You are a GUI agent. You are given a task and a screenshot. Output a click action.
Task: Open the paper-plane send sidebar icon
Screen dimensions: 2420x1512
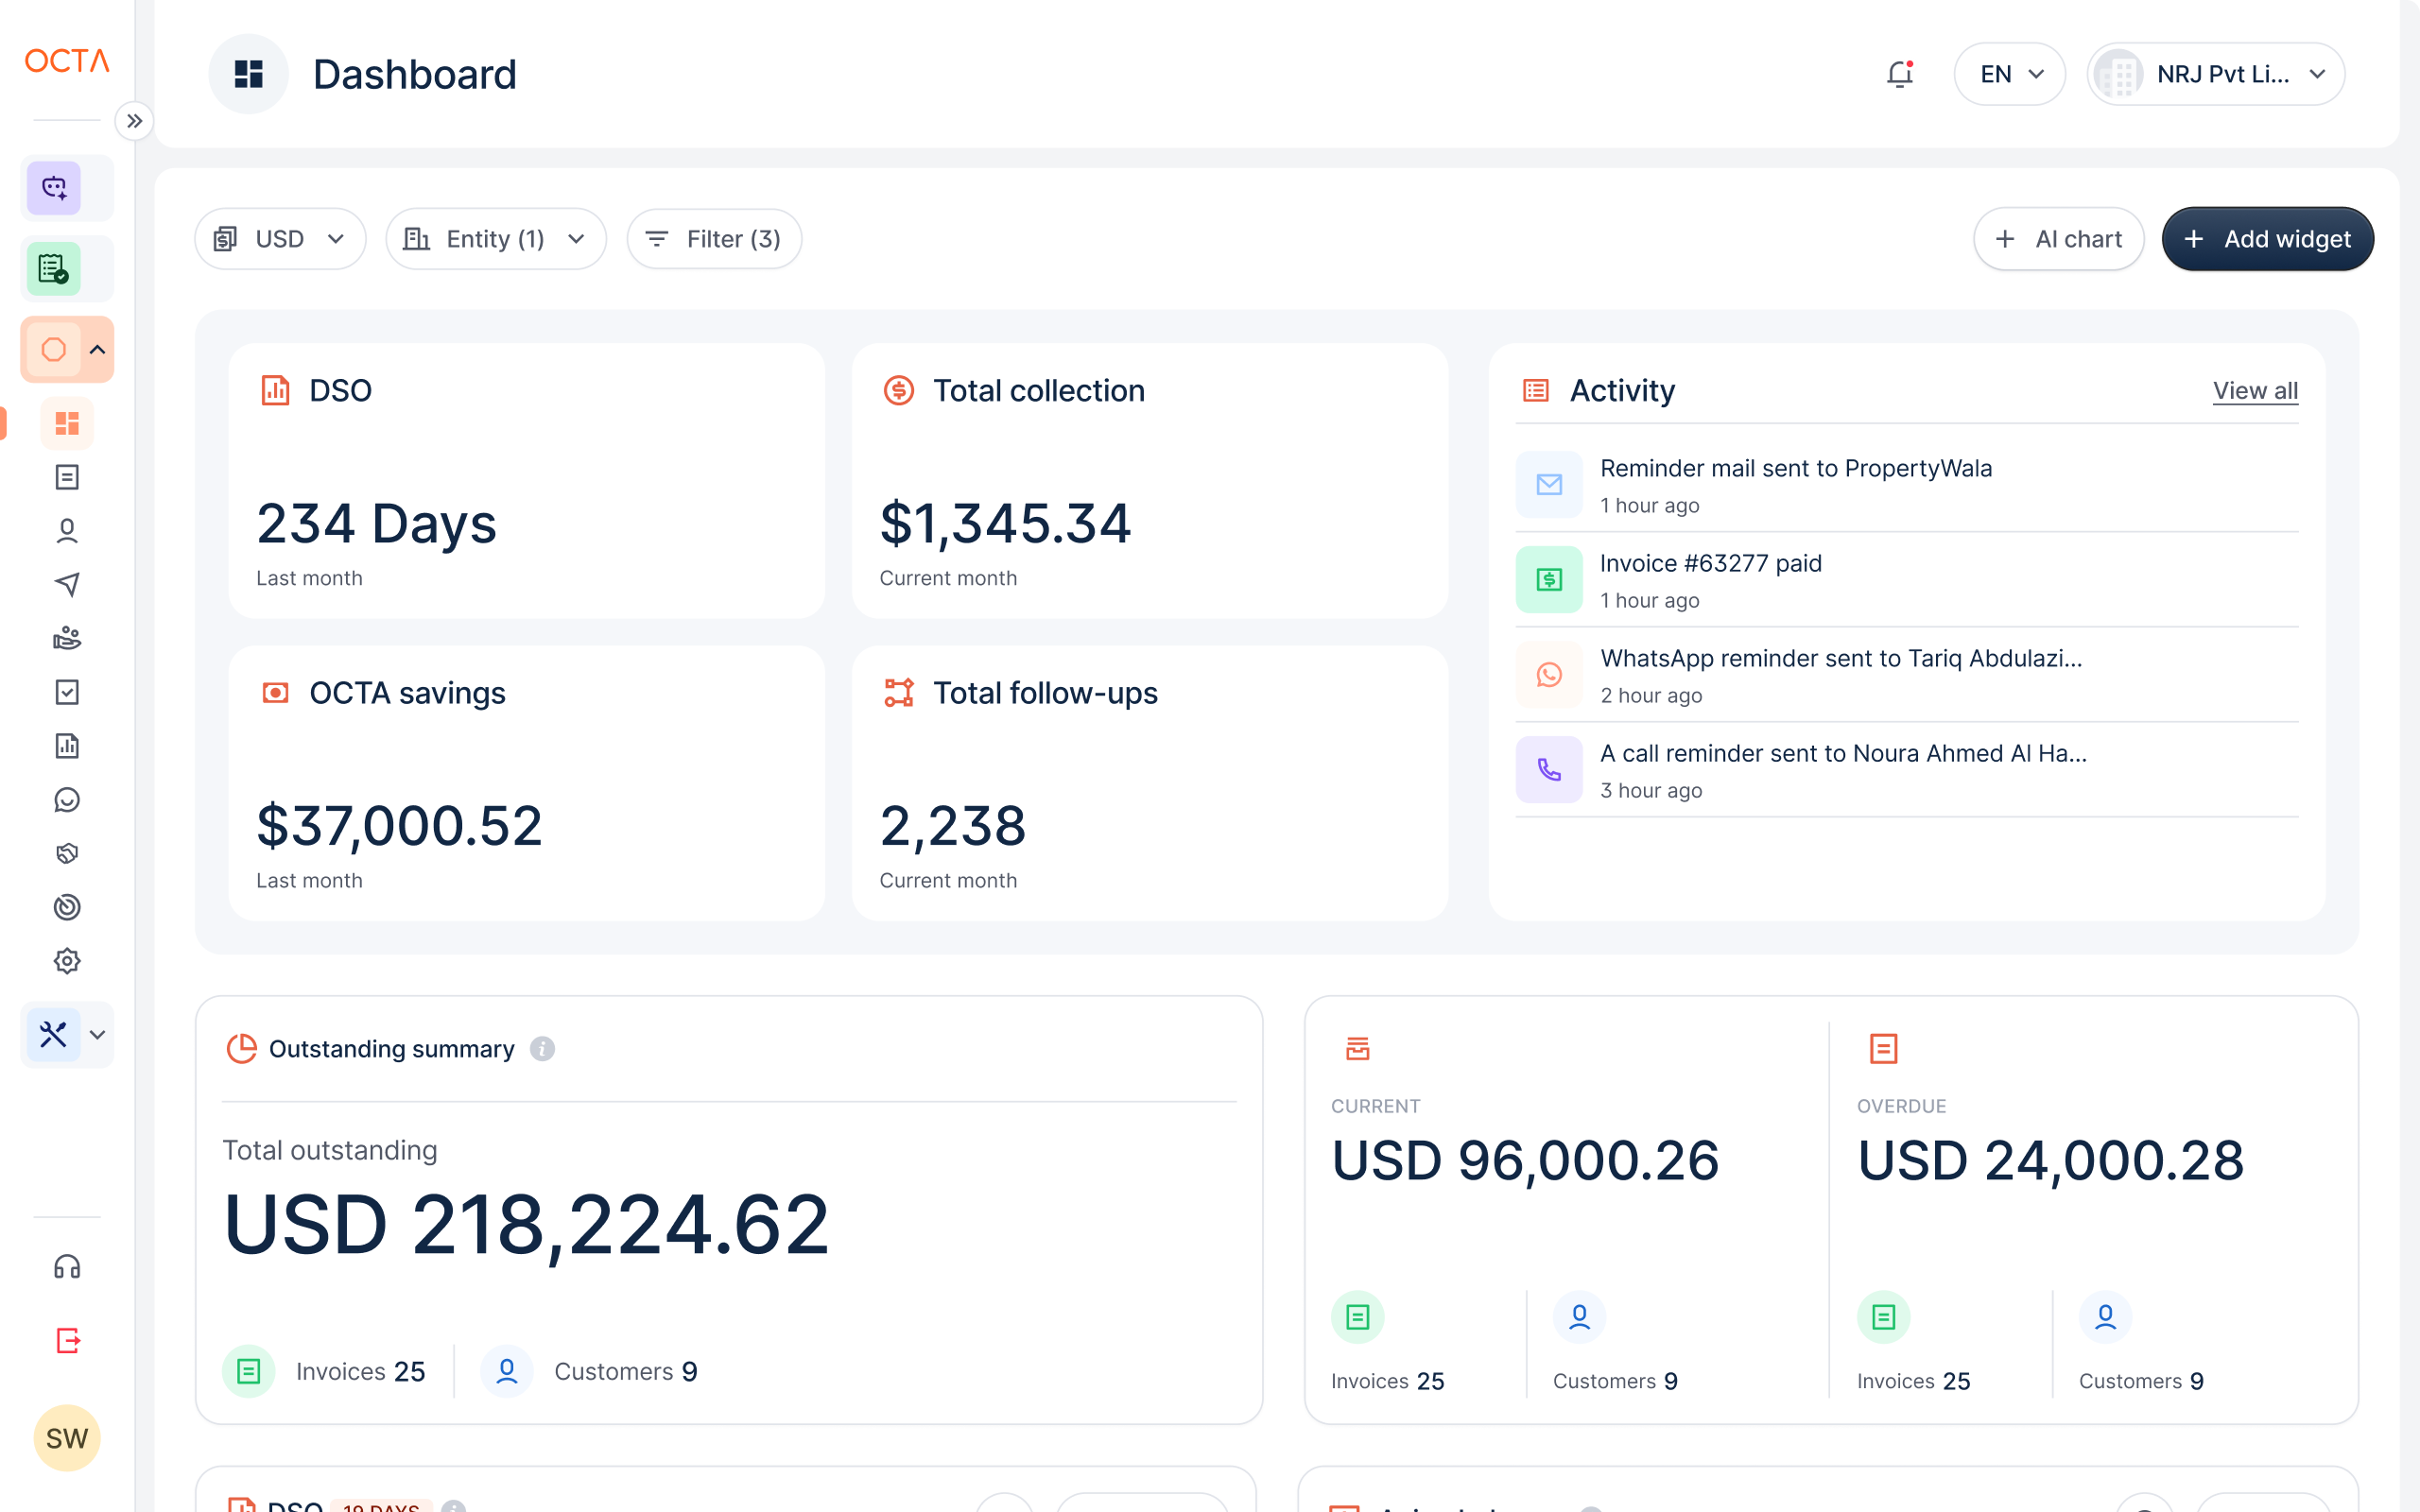(x=67, y=584)
